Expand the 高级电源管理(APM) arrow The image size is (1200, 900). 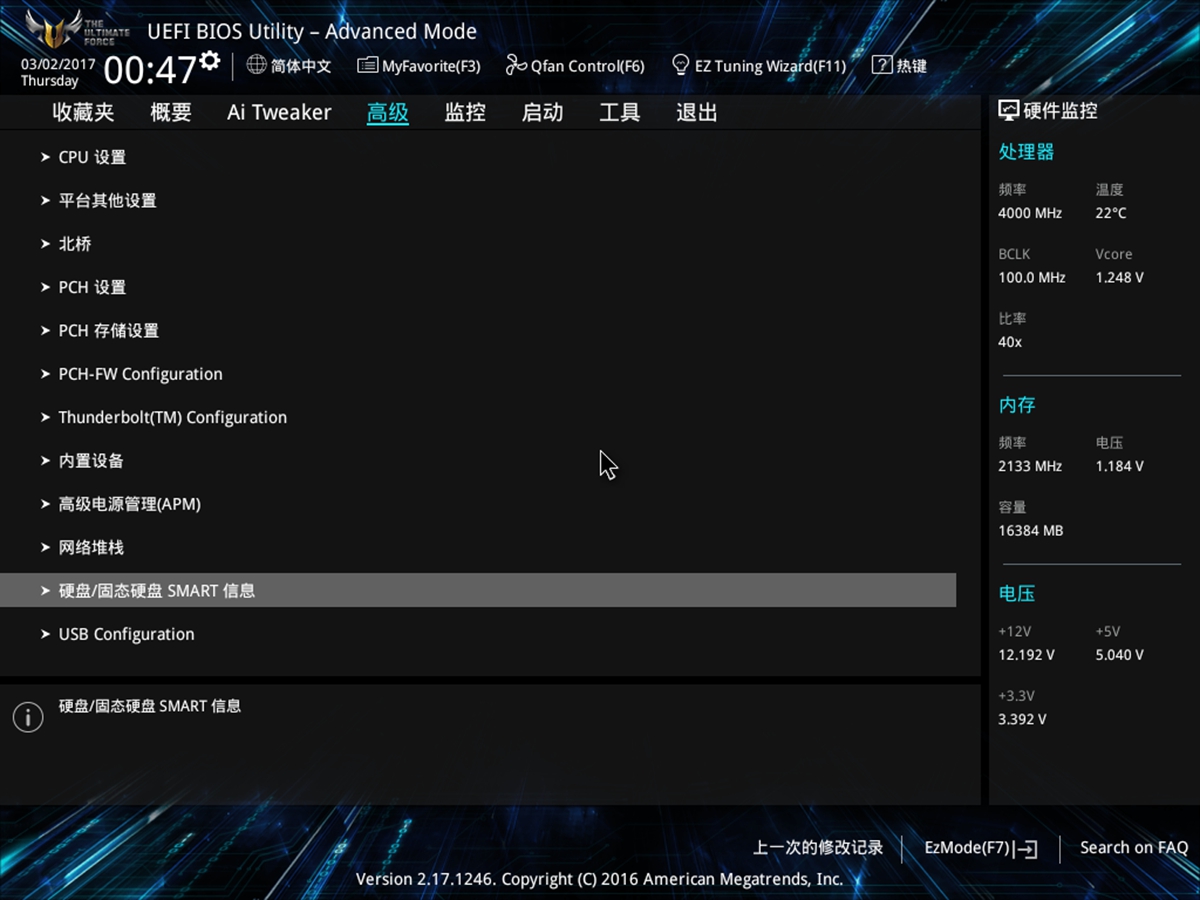46,504
